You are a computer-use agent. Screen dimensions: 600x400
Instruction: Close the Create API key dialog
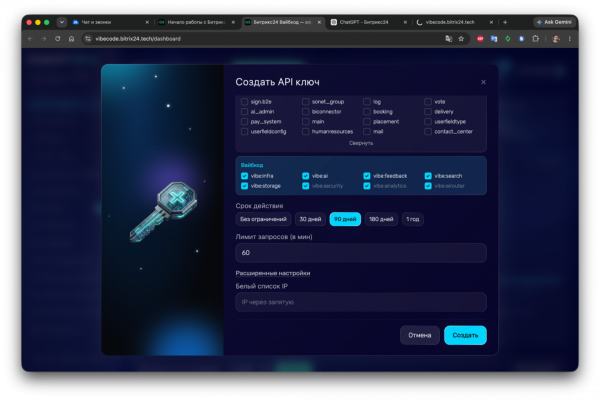[x=483, y=82]
